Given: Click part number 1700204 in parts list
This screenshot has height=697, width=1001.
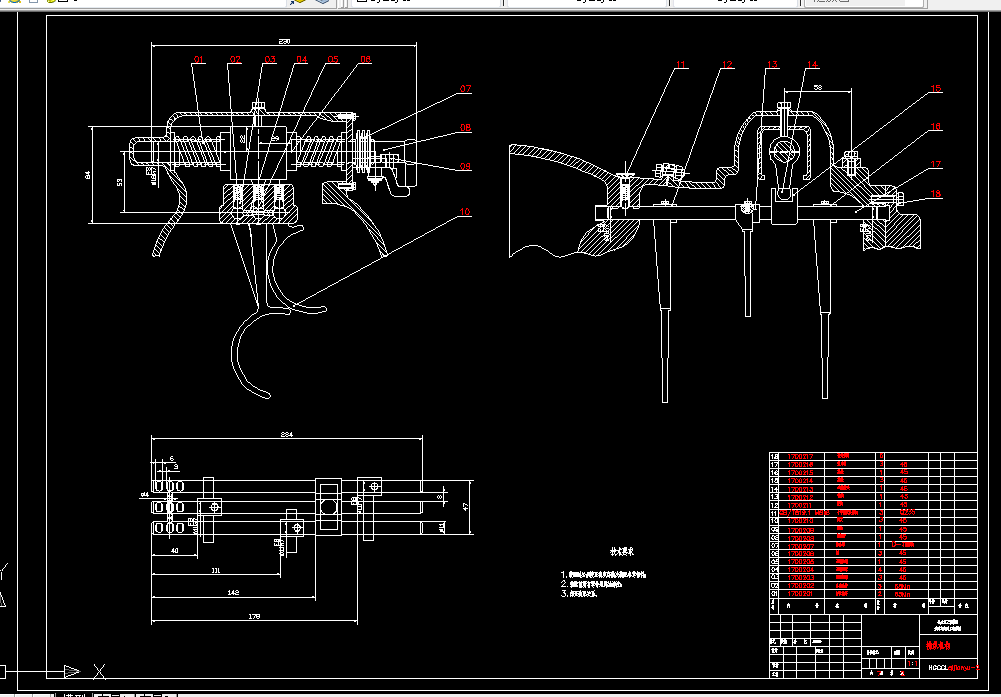Looking at the screenshot, I should click(801, 569).
